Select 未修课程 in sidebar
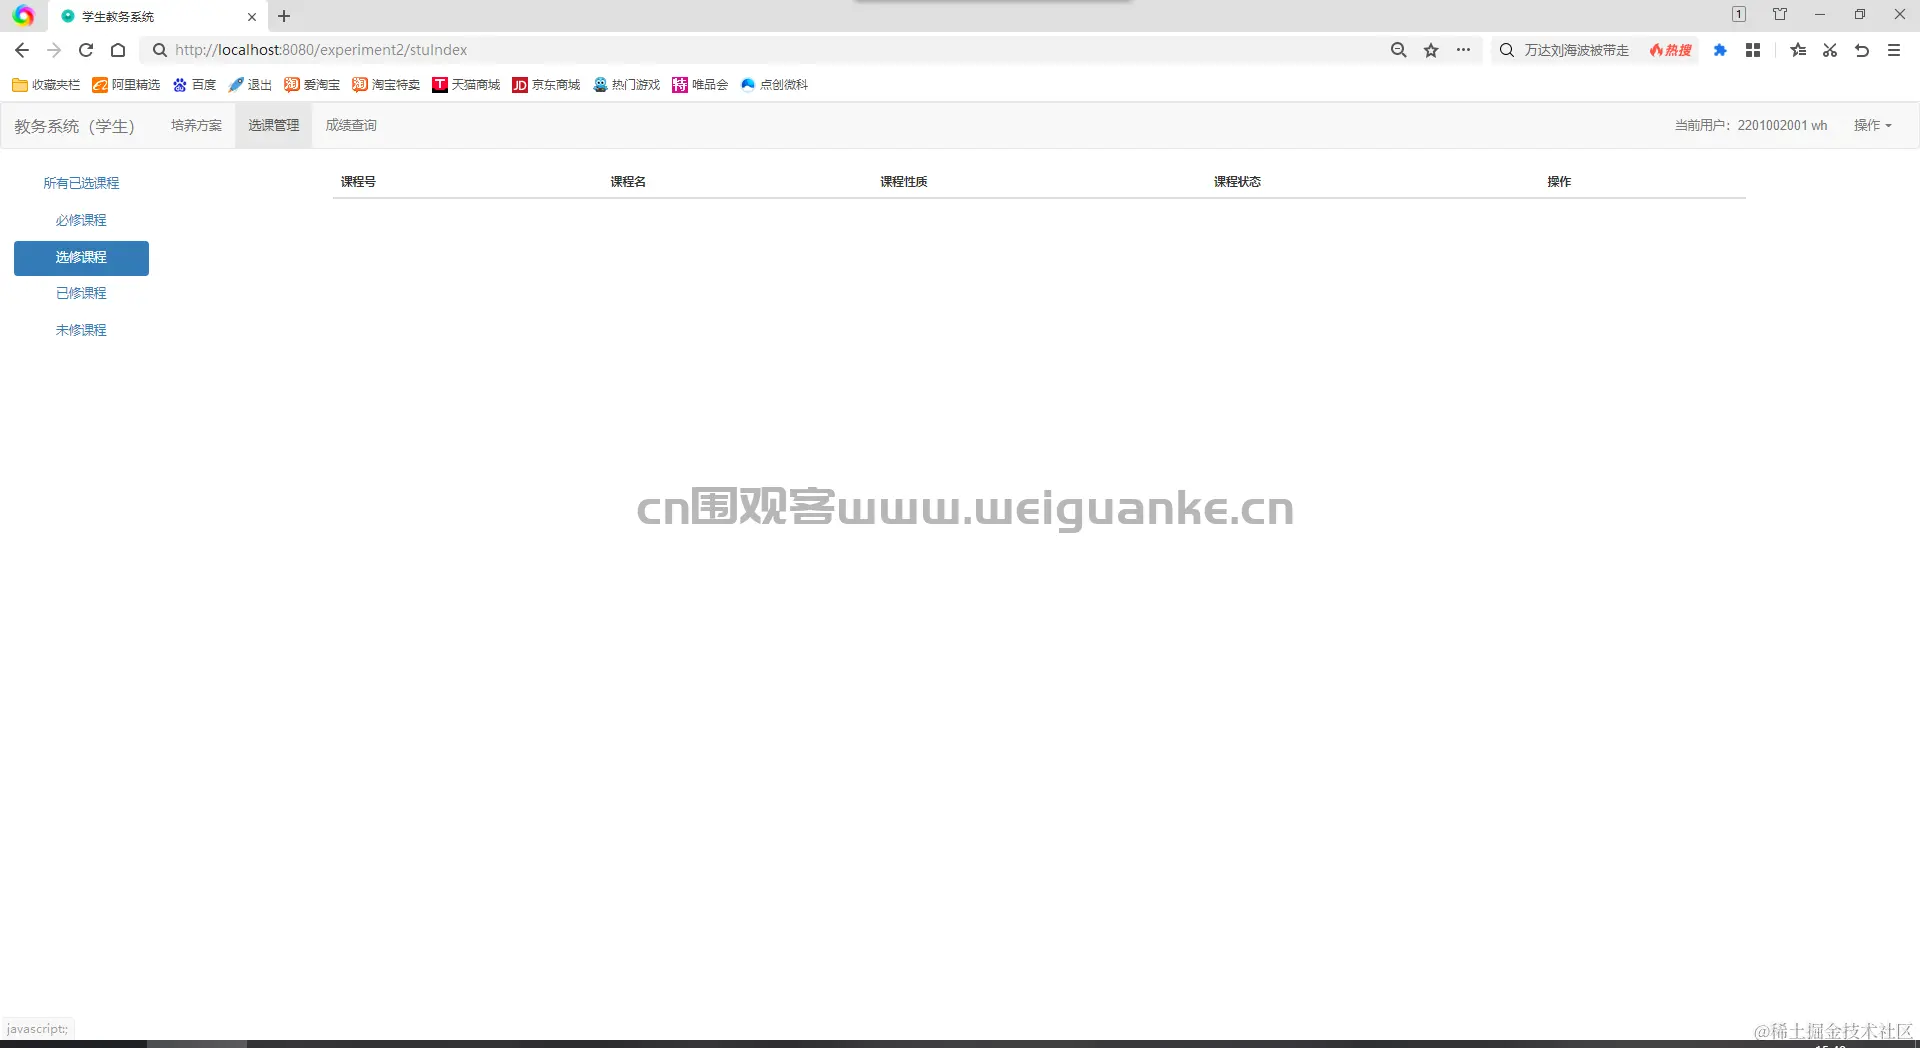1920x1048 pixels. (81, 330)
